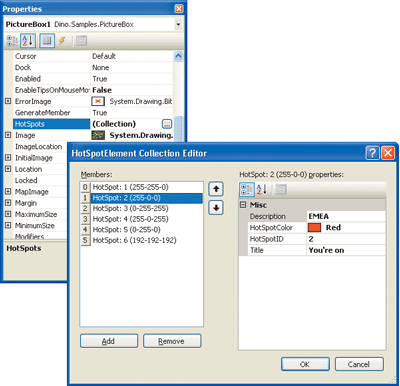This screenshot has height=386, width=400.
Task: Move selected HotSpot up with arrow button
Action: click(216, 189)
